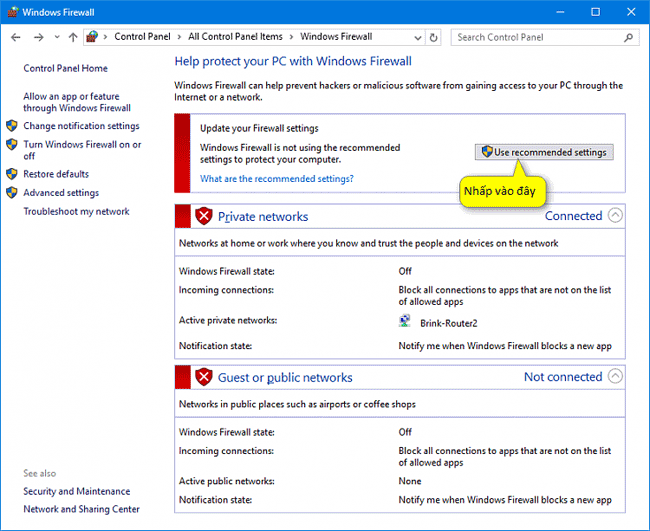Click the search magnifier icon
650x531 pixels.
(x=628, y=37)
